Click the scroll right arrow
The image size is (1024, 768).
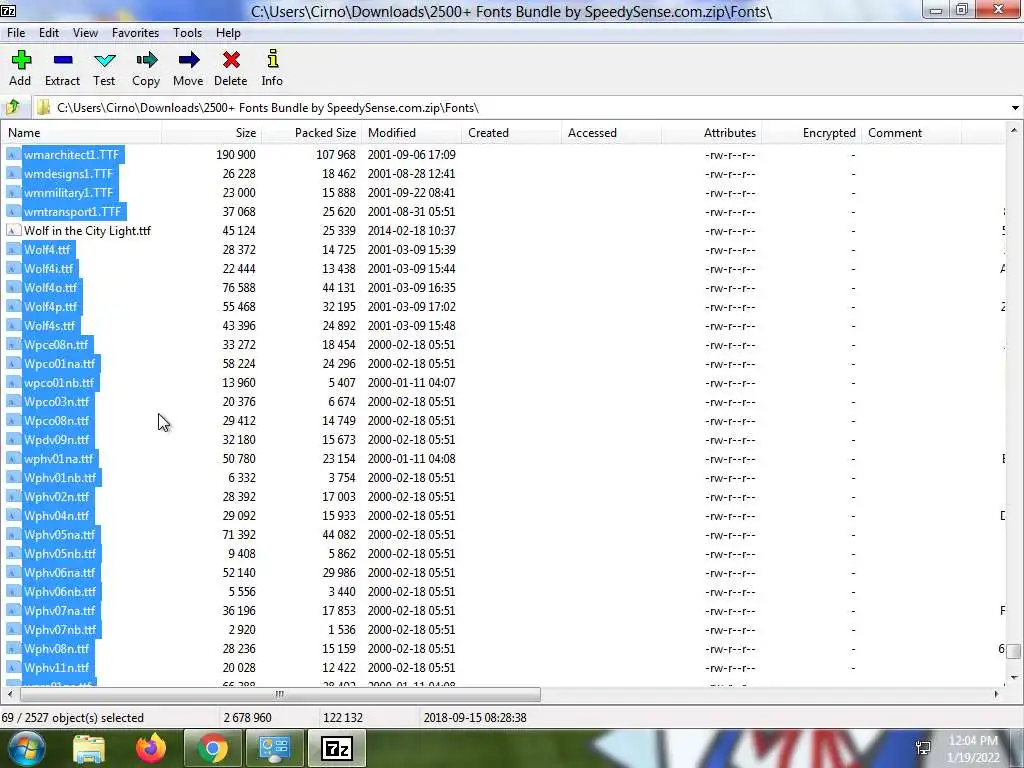click(x=997, y=694)
